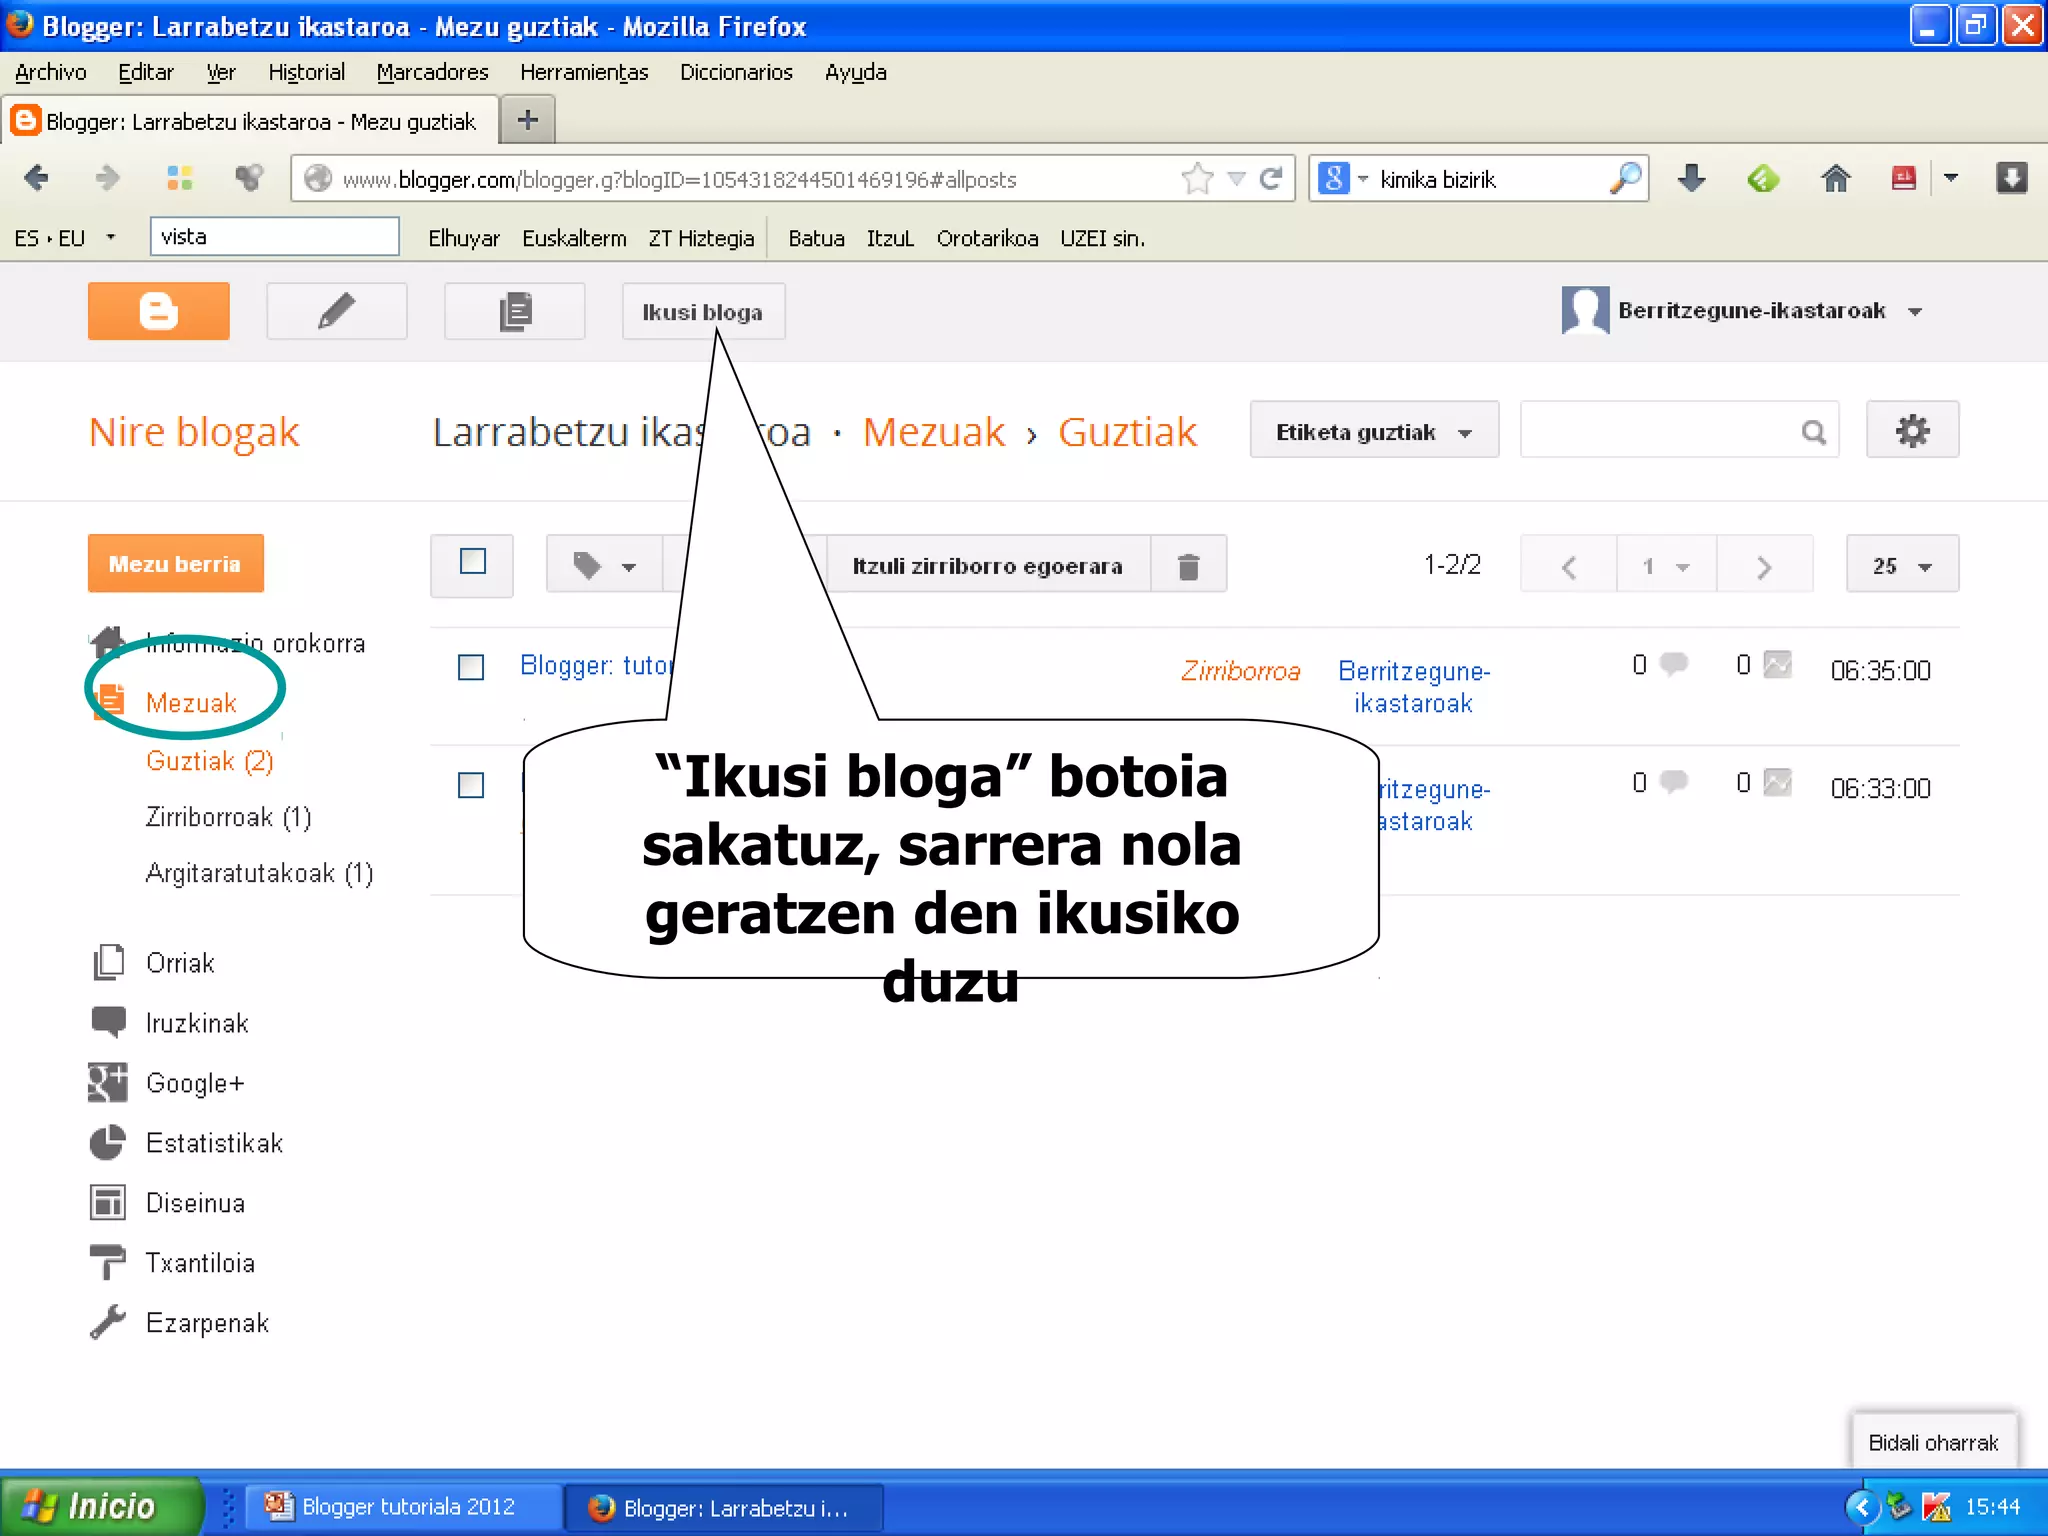Image resolution: width=2048 pixels, height=1536 pixels.
Task: Open the URL history dropdown arrow
Action: coord(1236,179)
